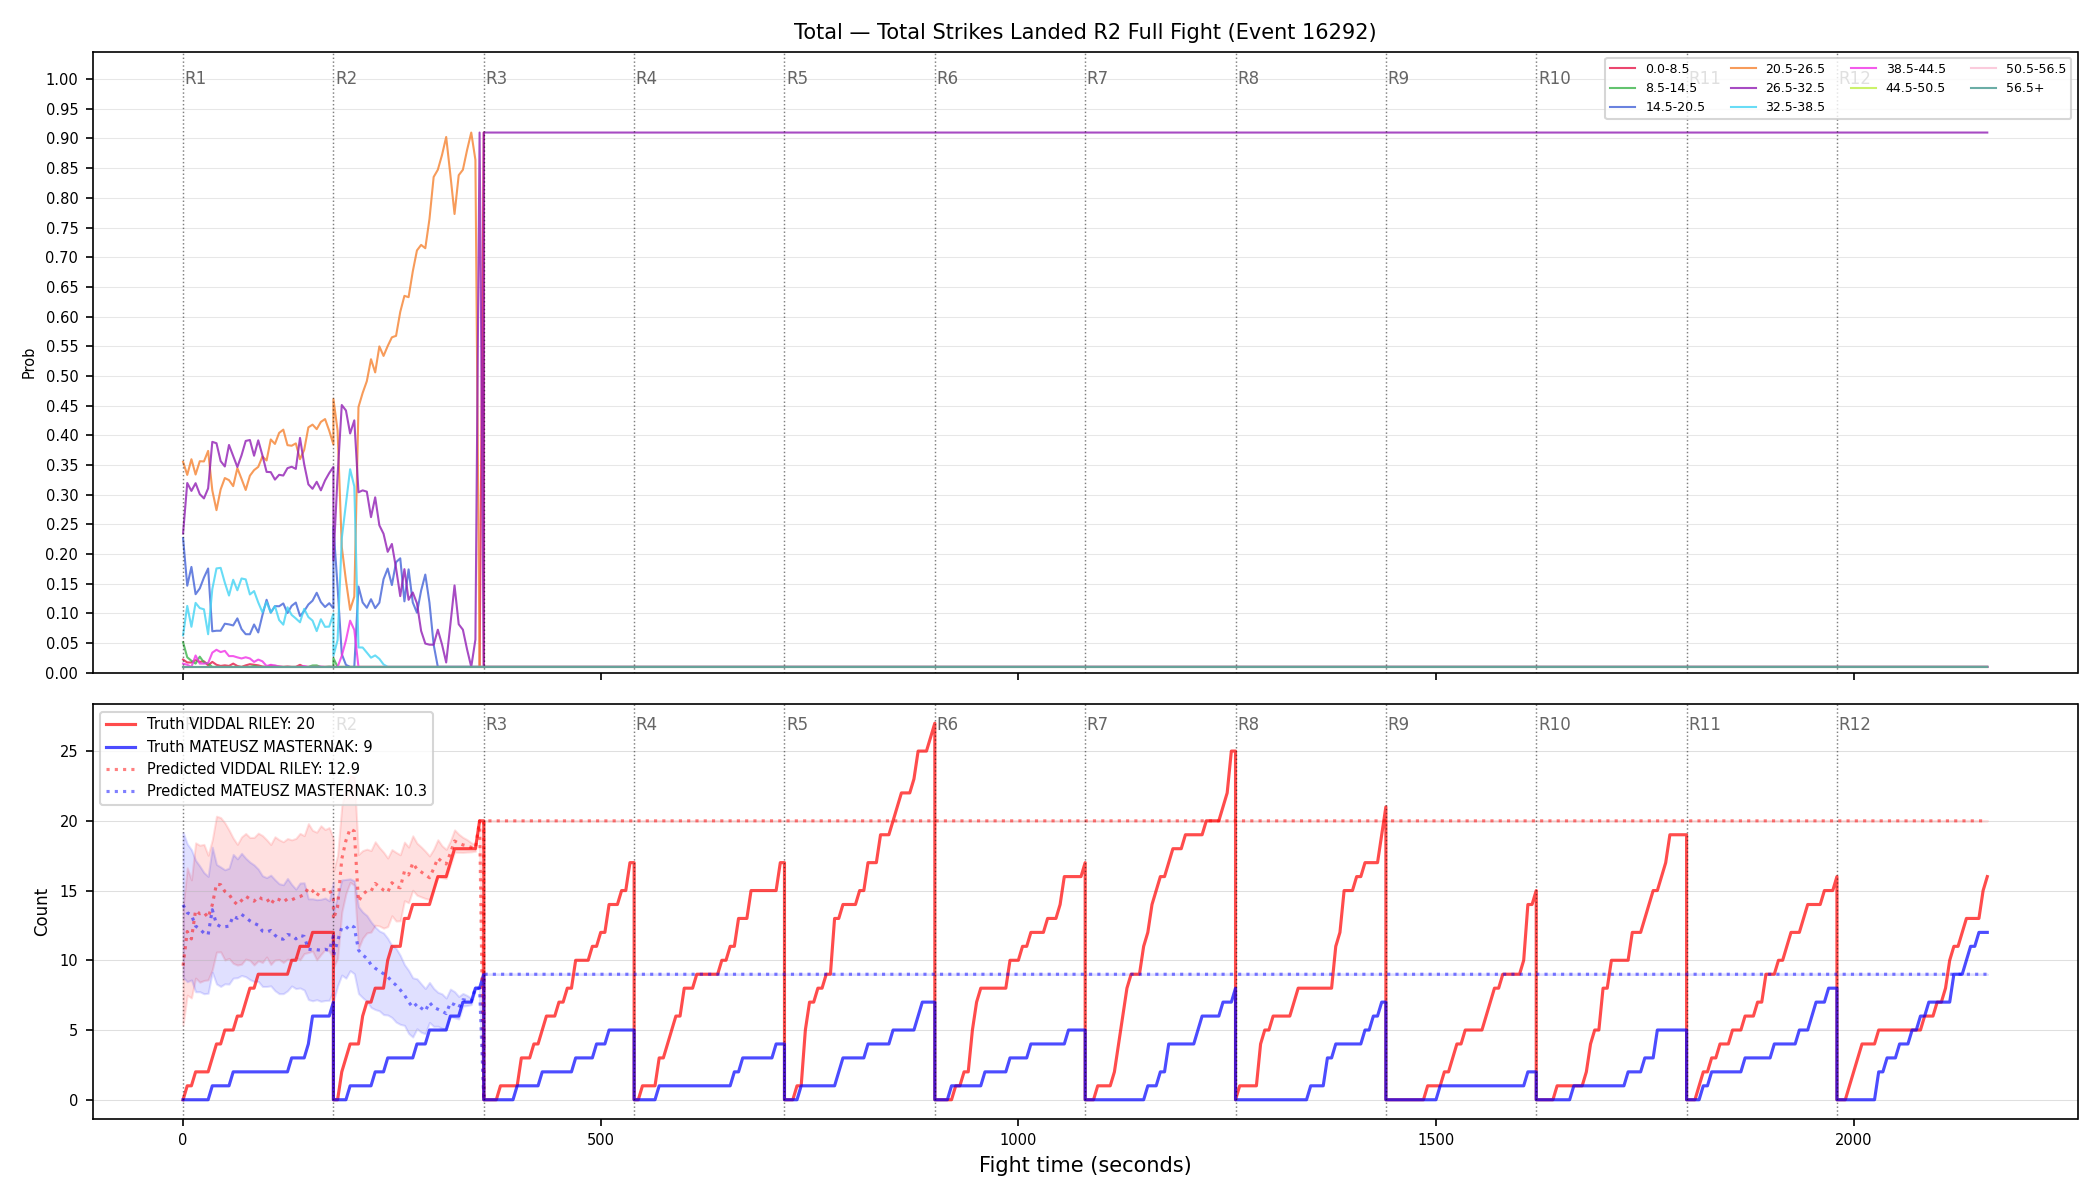Click the R5 round marker in the top chart

coord(797,78)
